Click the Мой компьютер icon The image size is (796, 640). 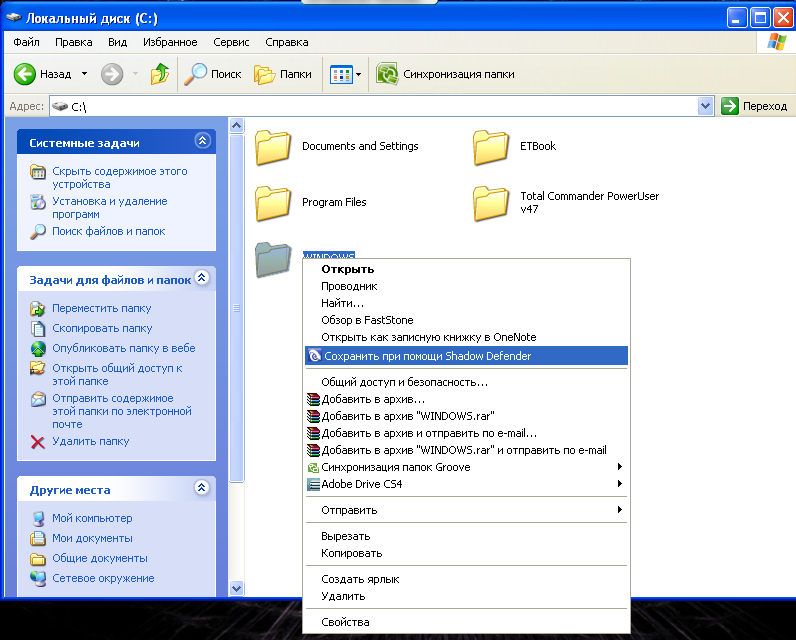tap(38, 519)
